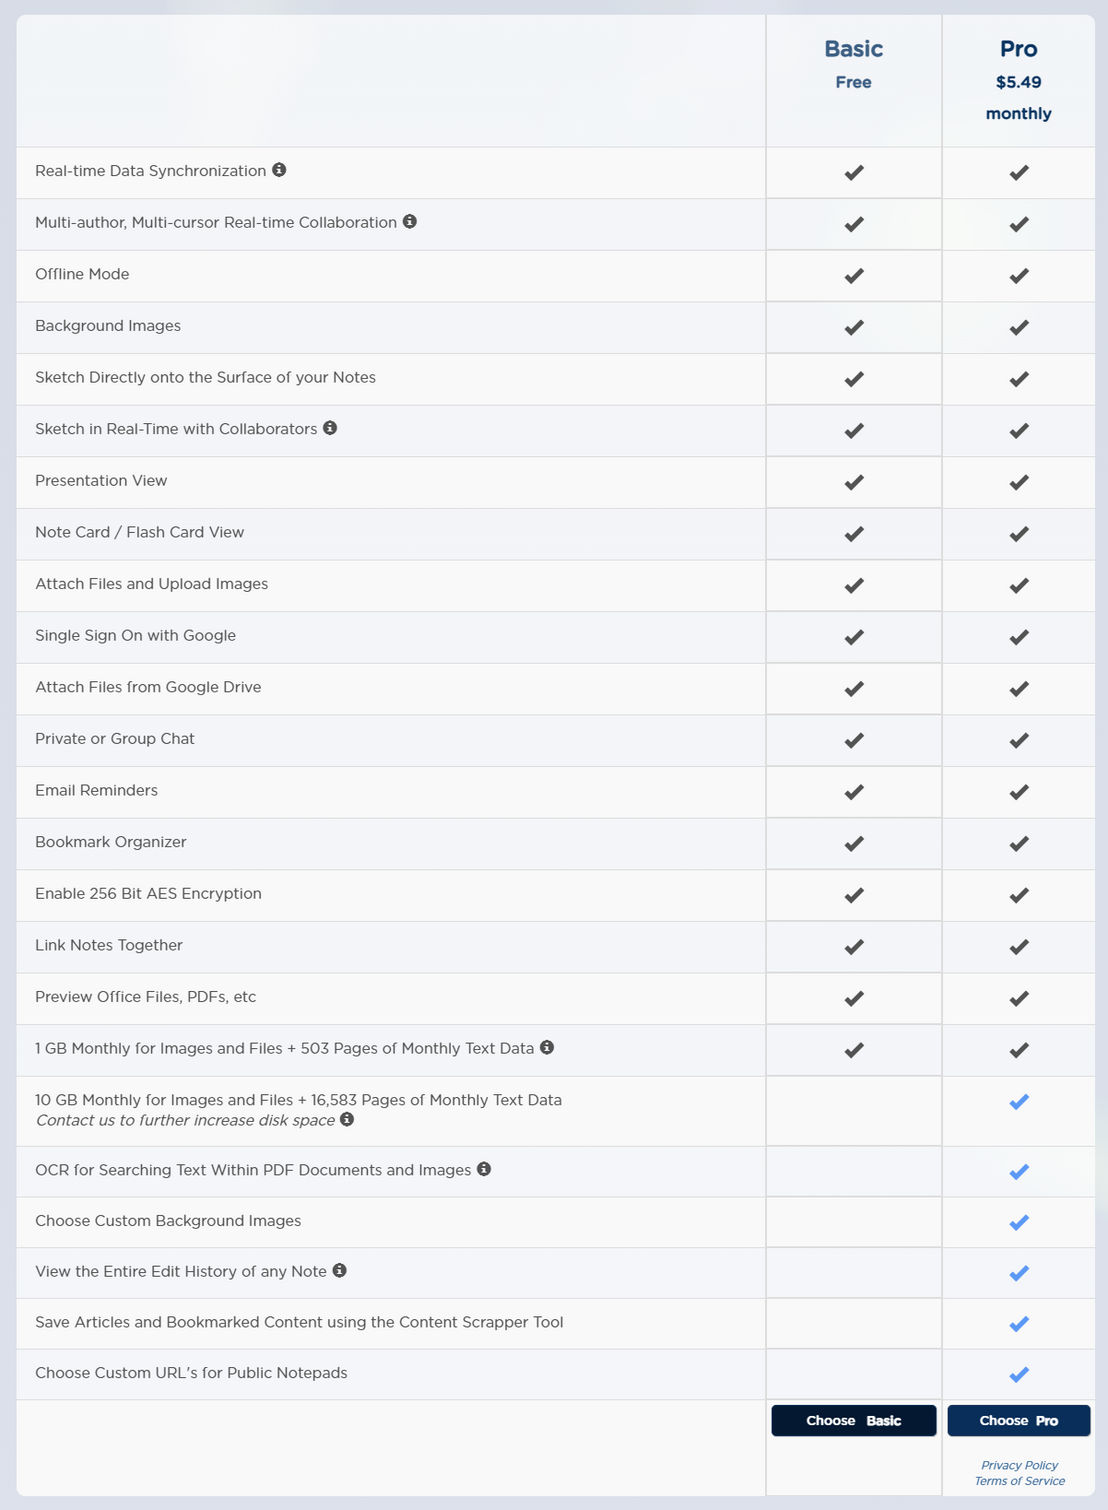This screenshot has height=1510, width=1108.
Task: Click info icon after Sketch in Real-Time with Collaborators
Action: (330, 428)
